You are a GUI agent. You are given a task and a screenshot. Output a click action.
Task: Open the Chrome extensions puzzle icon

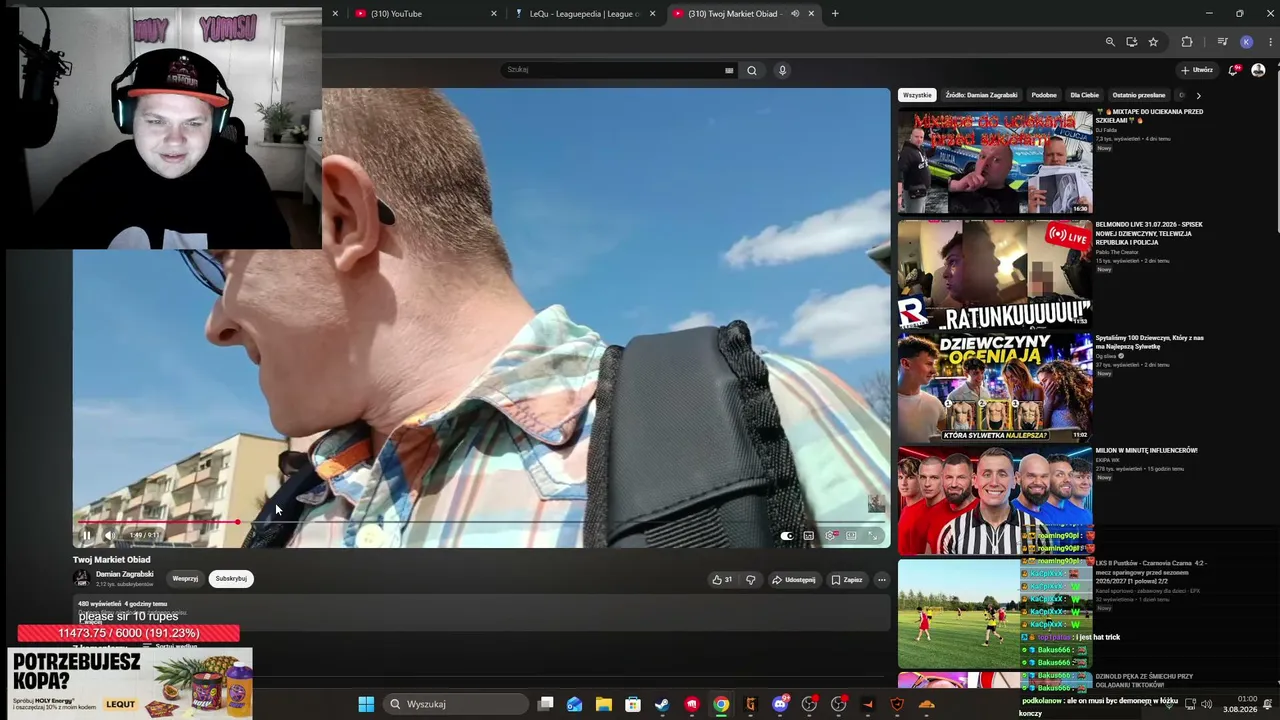click(1187, 42)
